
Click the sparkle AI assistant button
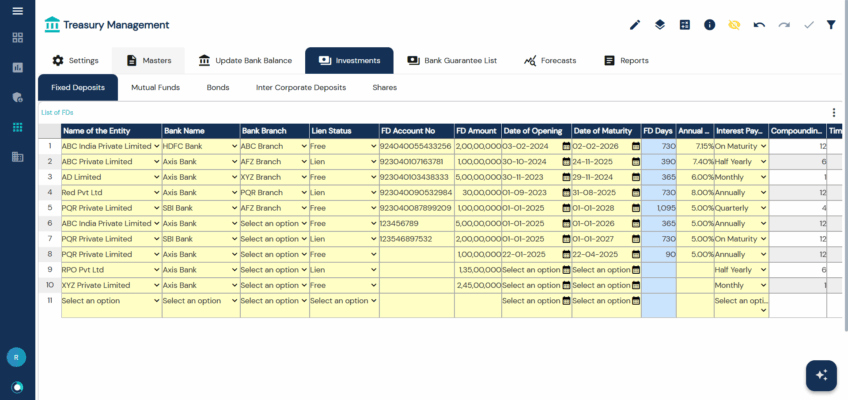pyautogui.click(x=821, y=374)
